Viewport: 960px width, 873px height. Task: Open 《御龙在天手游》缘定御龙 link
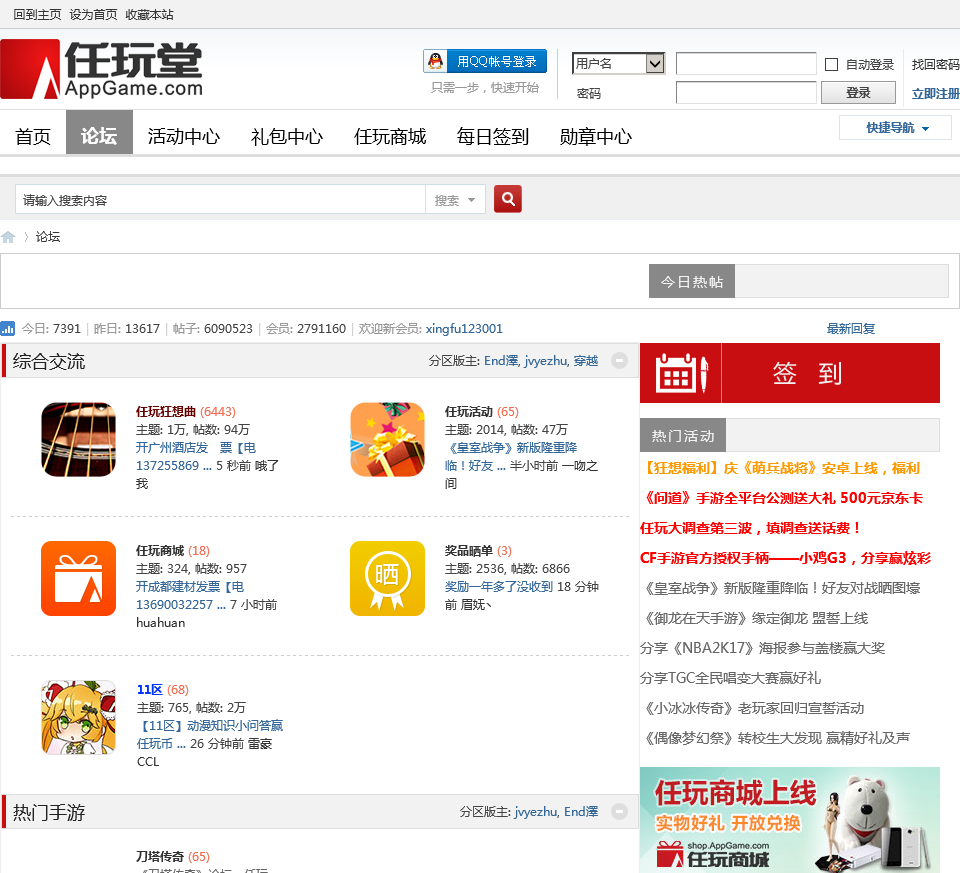point(754,618)
